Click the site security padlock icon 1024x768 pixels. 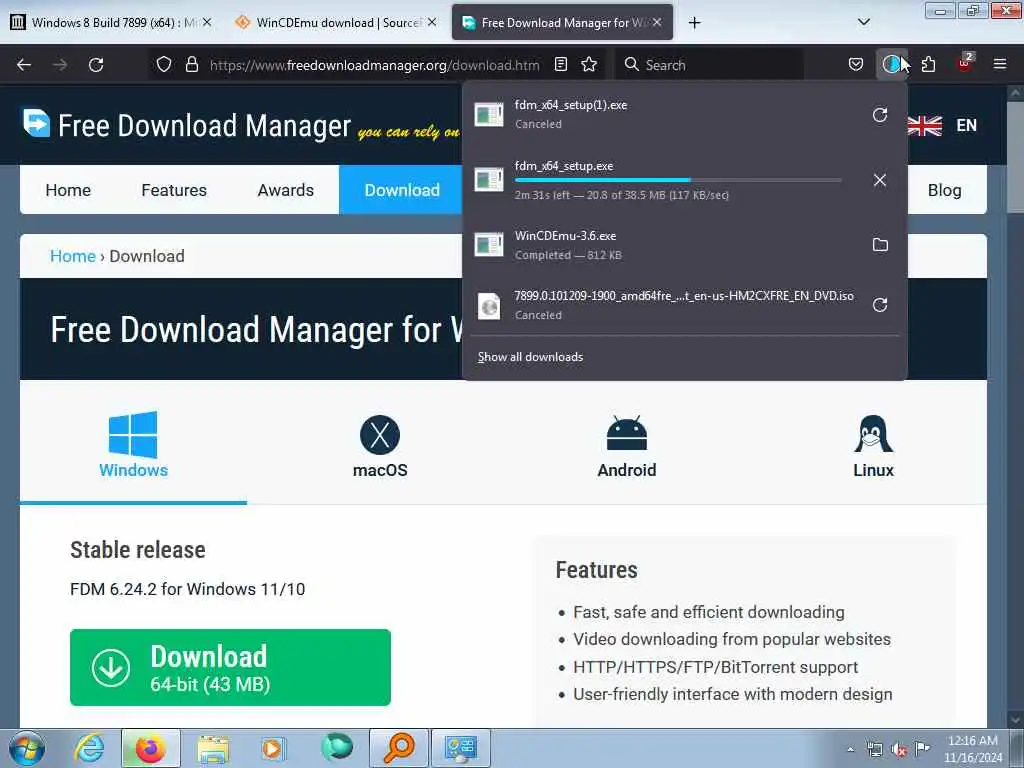[191, 65]
